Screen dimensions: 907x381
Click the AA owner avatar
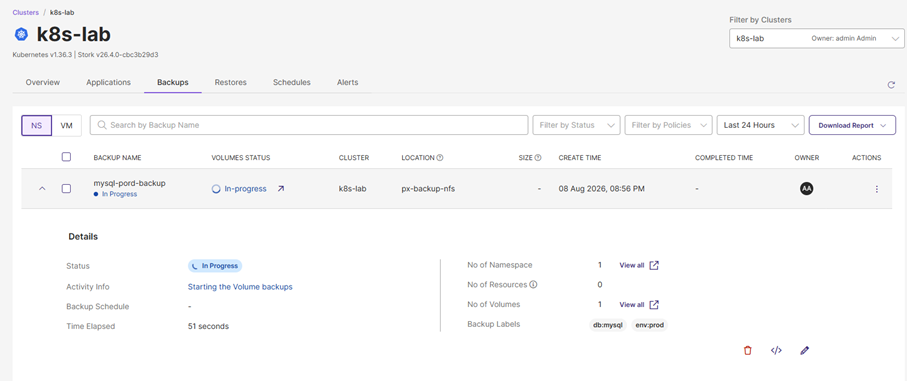tap(806, 188)
